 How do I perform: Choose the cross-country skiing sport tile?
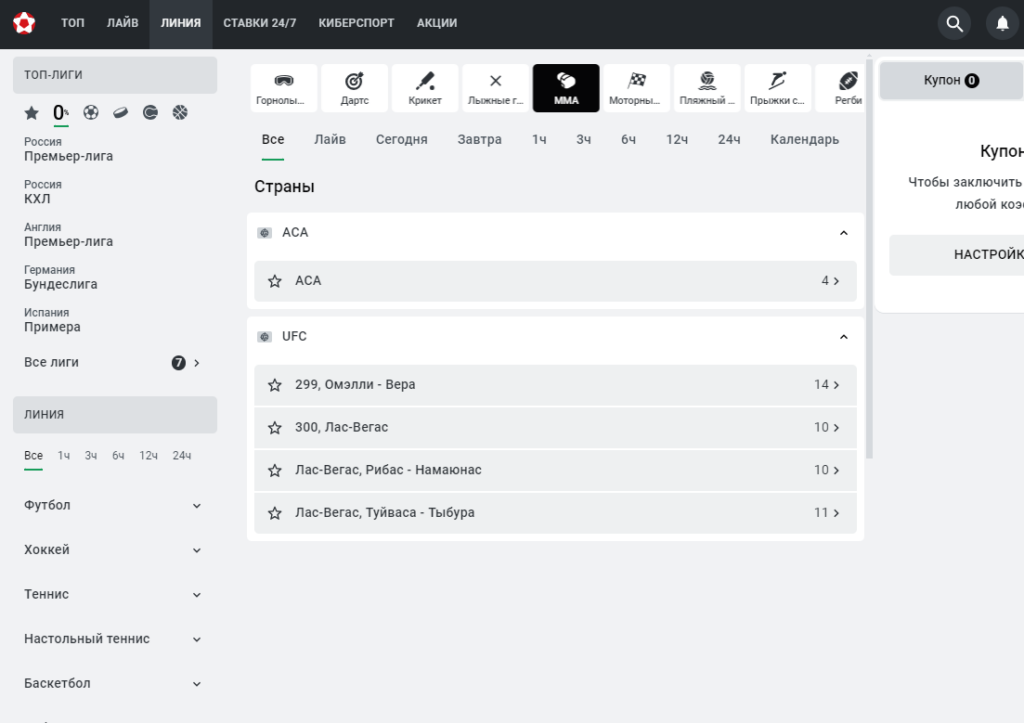(496, 88)
